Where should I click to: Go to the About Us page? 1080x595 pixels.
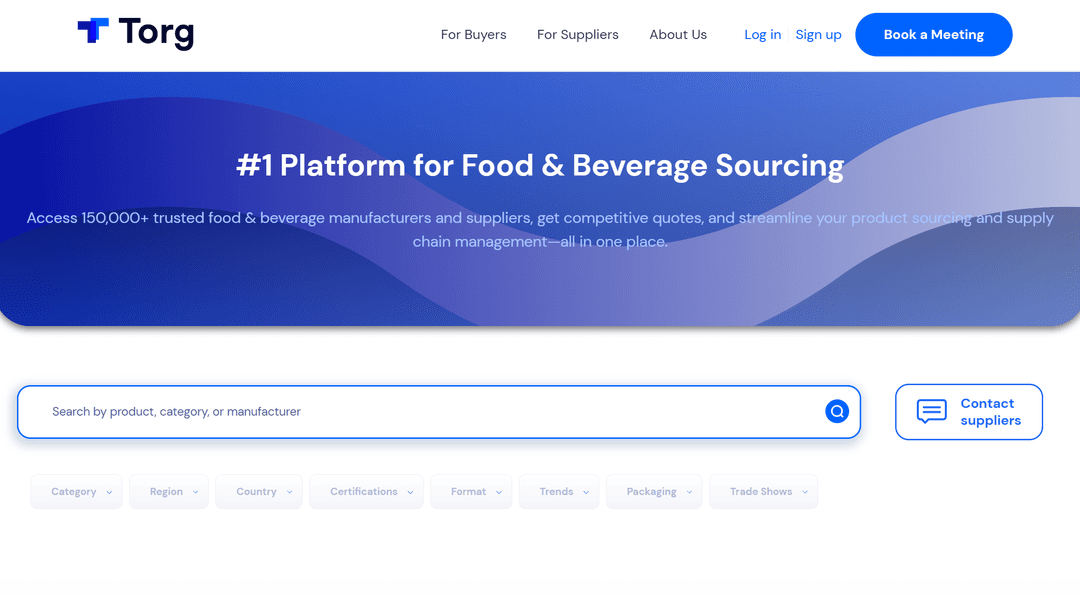[x=678, y=35]
